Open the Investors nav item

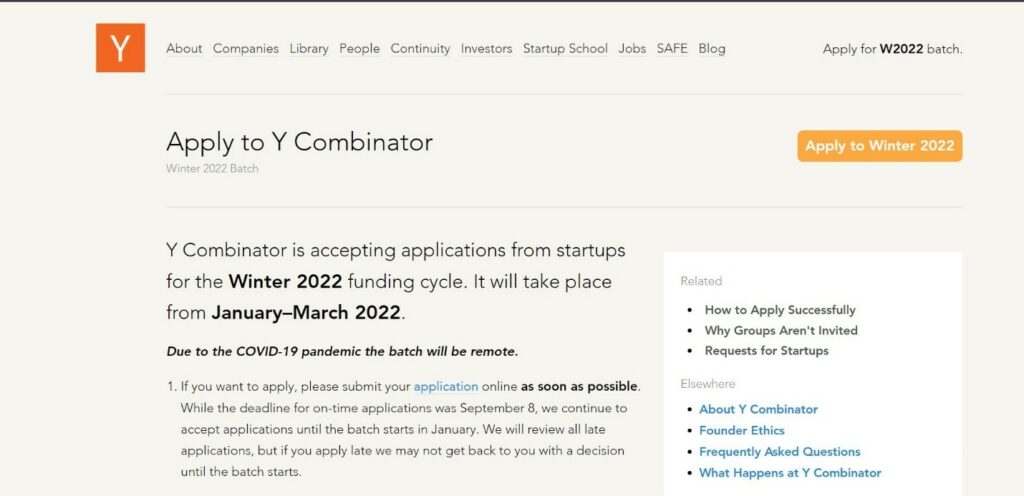[x=487, y=48]
